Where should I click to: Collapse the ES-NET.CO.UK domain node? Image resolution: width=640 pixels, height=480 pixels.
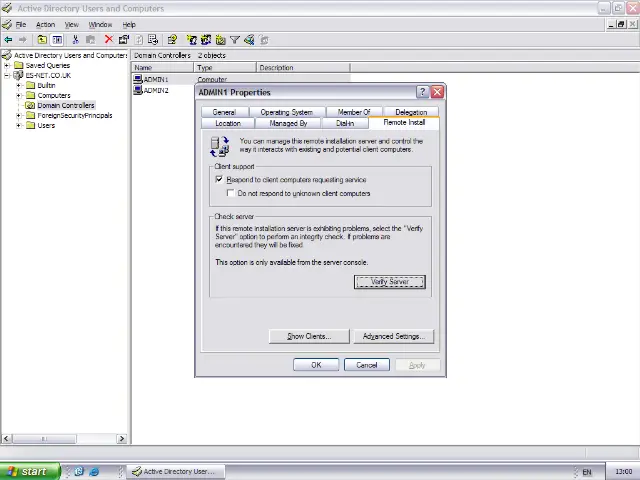point(8,75)
